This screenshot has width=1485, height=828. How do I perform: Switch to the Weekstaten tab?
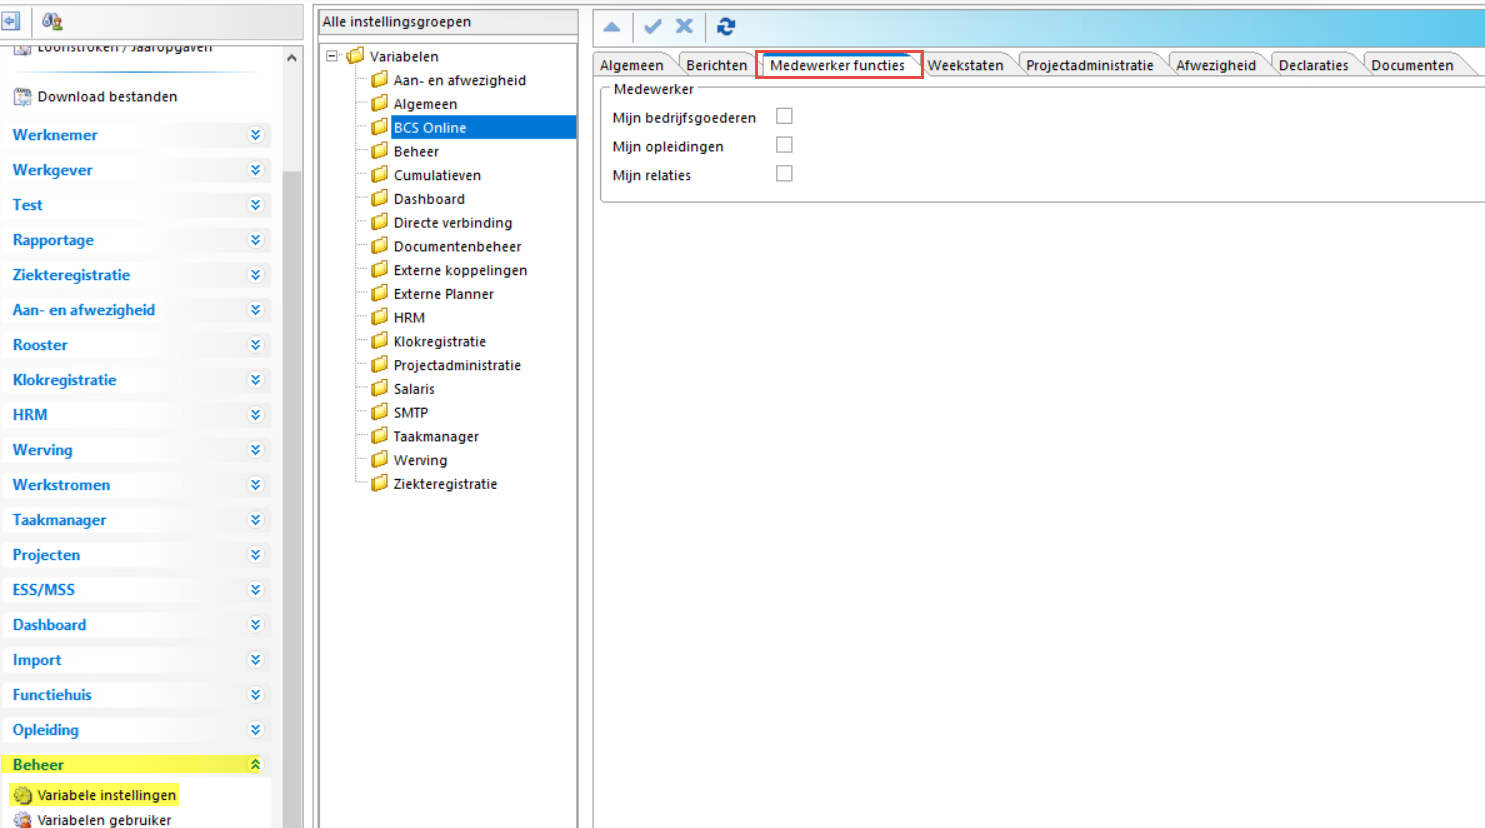click(966, 65)
